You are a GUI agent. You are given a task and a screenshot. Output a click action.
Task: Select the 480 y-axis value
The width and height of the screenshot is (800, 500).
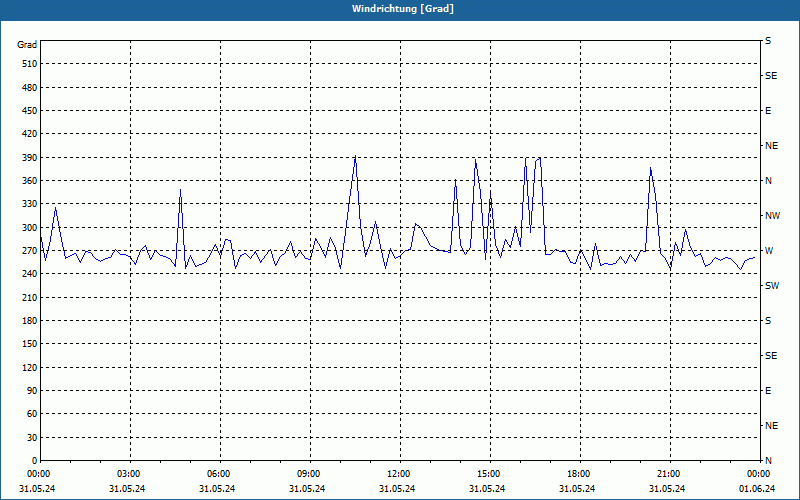click(30, 87)
